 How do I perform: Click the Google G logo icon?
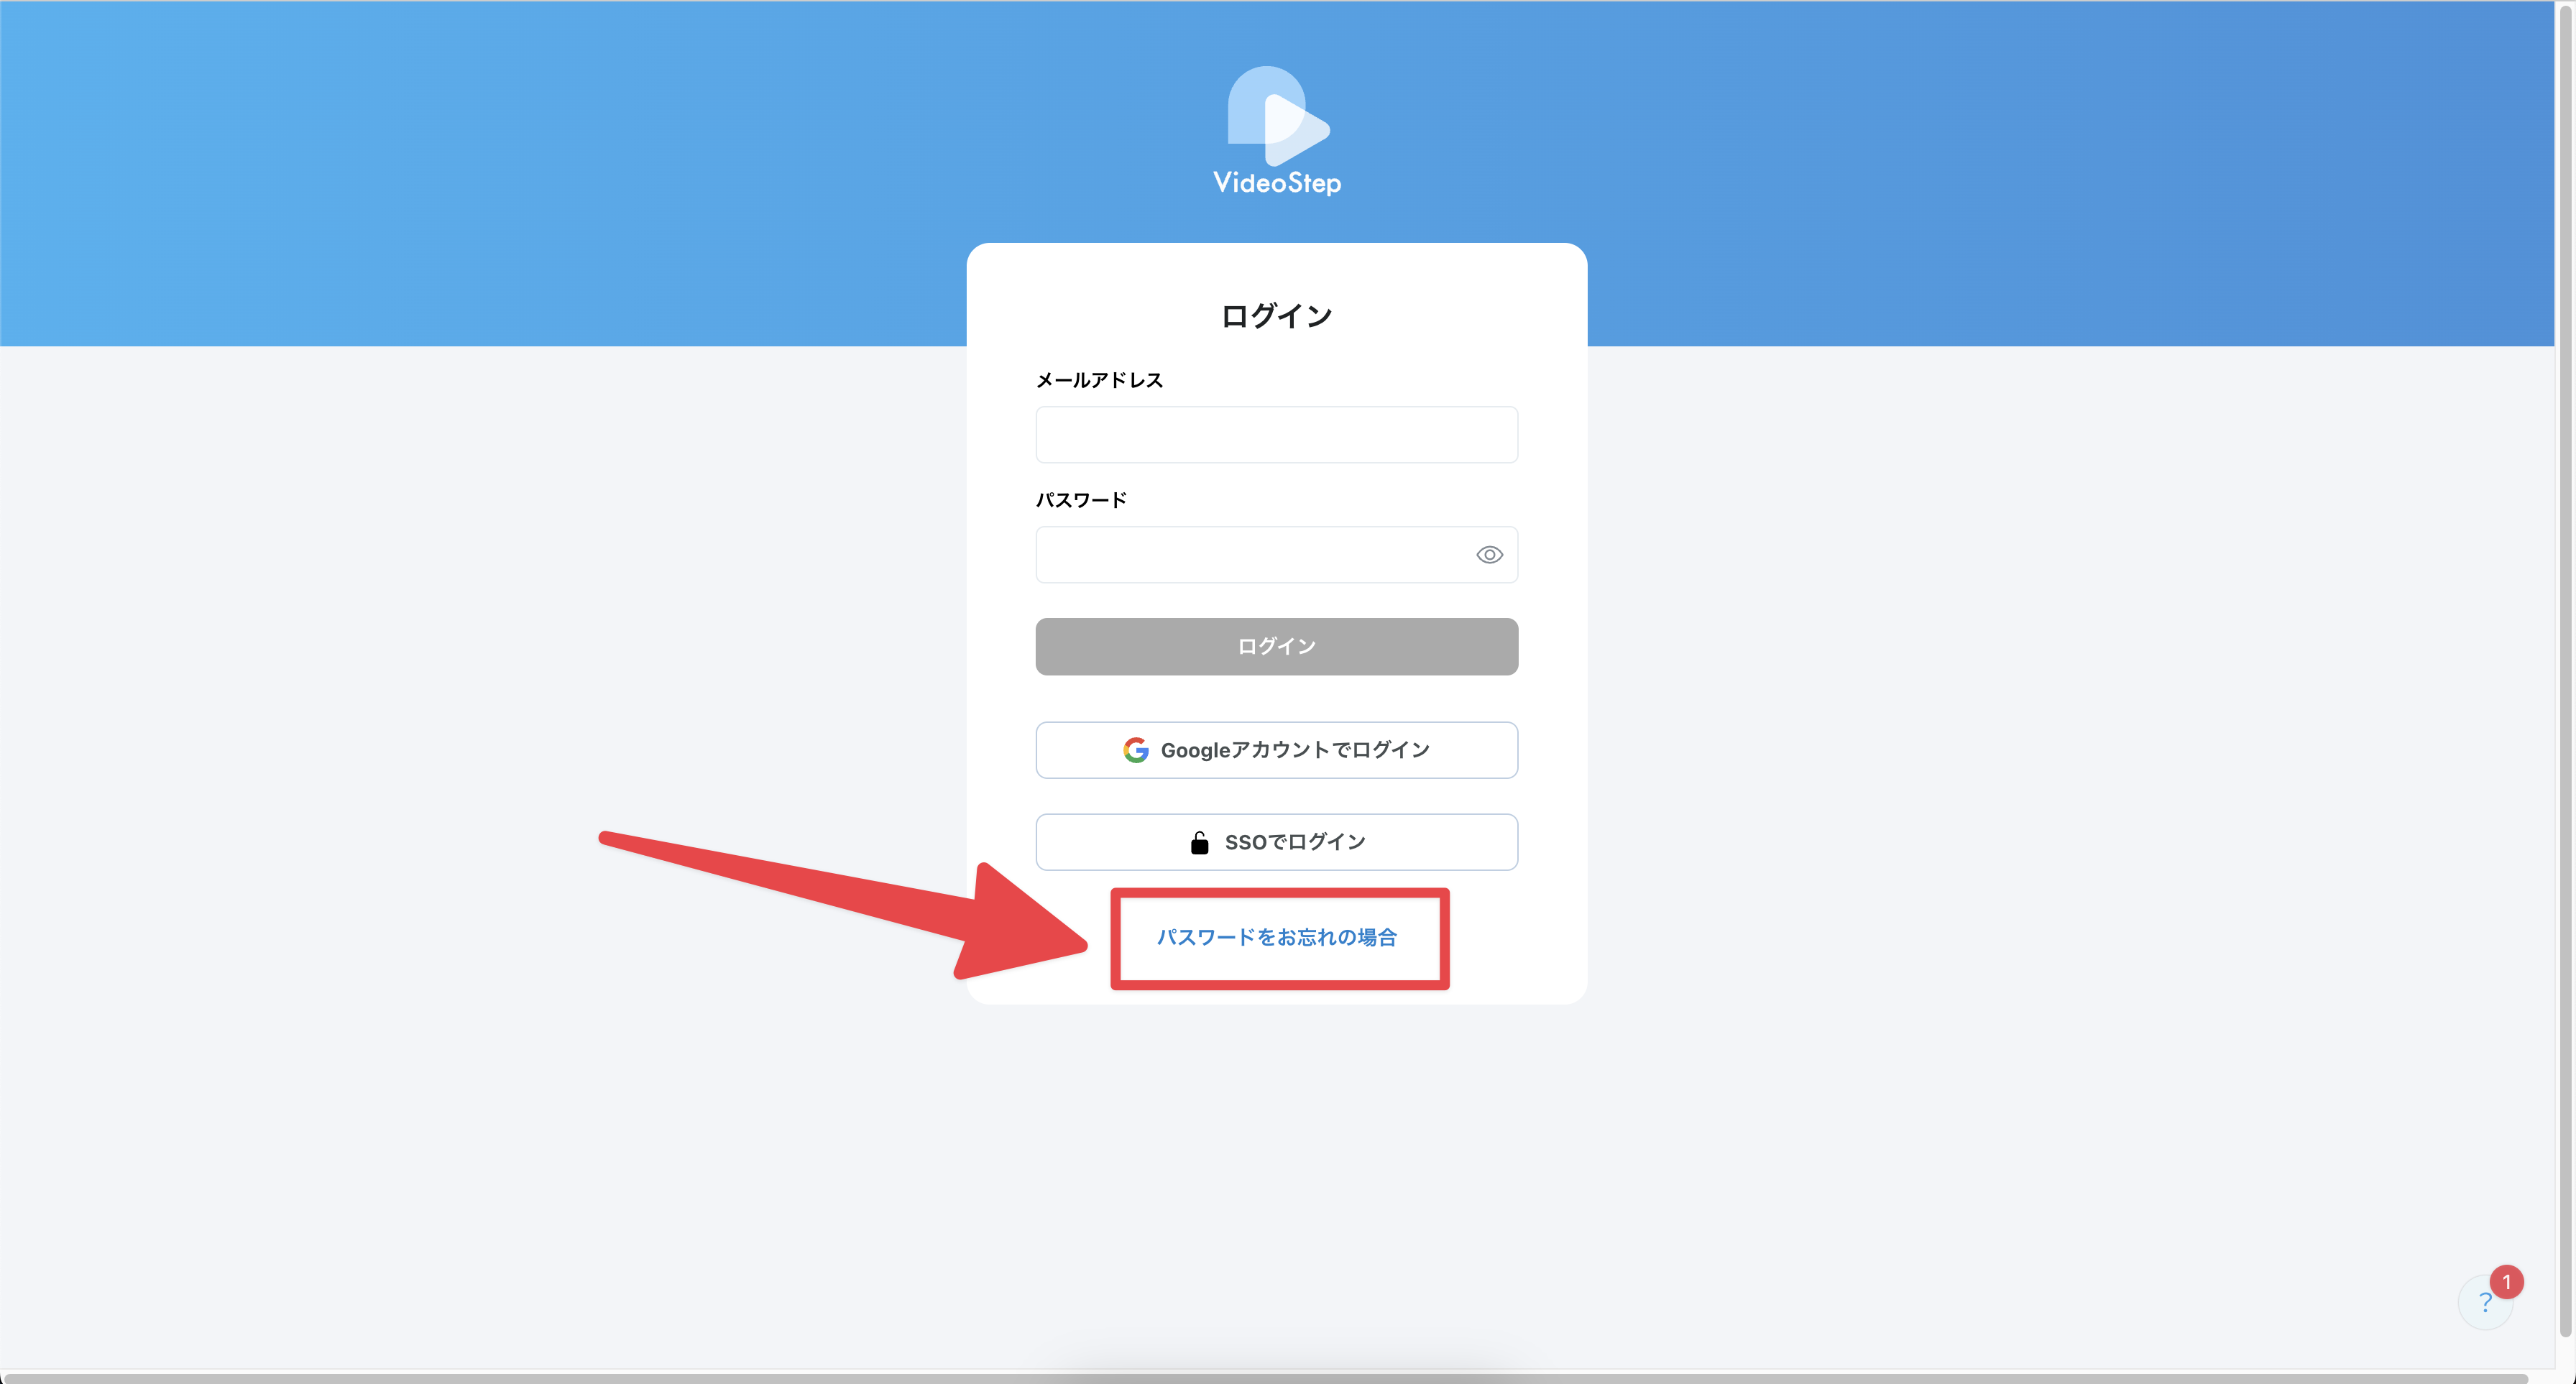click(x=1135, y=750)
